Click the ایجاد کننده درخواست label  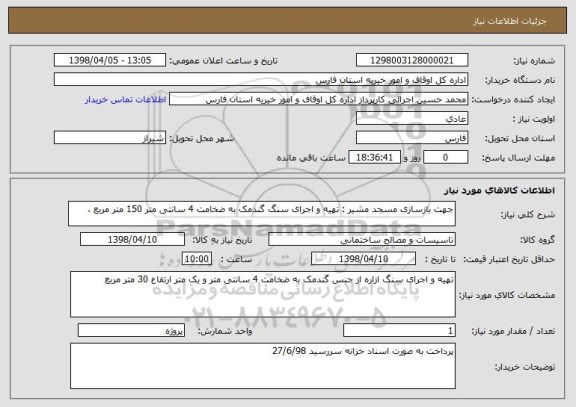coord(513,100)
